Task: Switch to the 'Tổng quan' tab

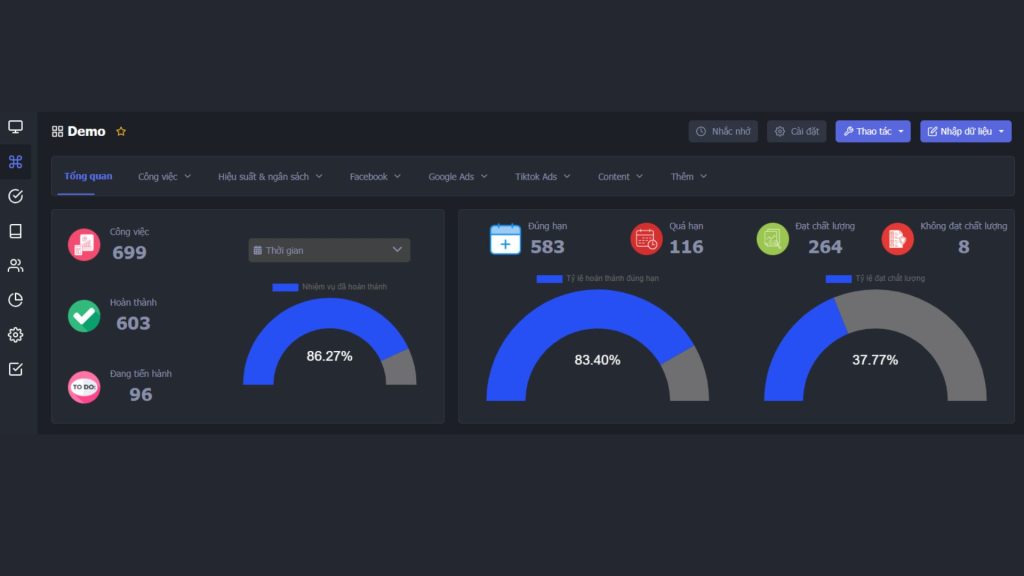Action: [x=88, y=176]
